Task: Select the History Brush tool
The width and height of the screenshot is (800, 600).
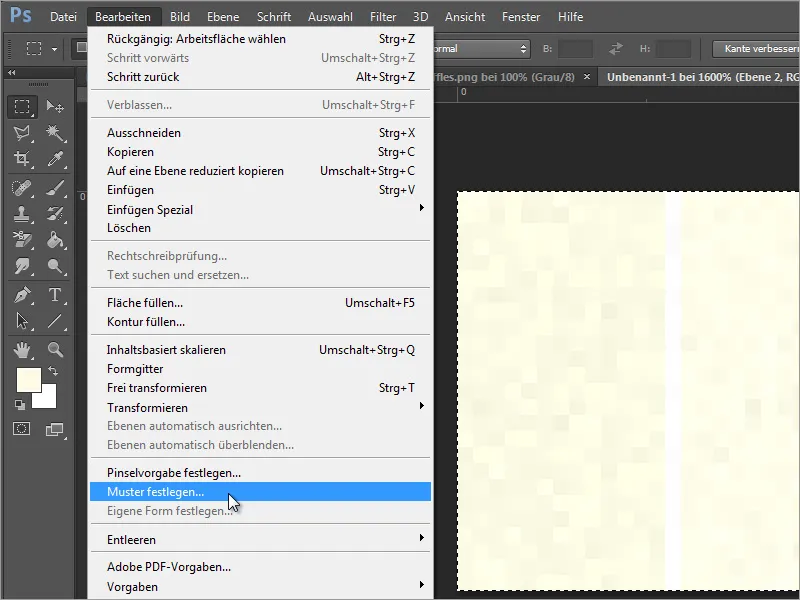Action: click(55, 214)
